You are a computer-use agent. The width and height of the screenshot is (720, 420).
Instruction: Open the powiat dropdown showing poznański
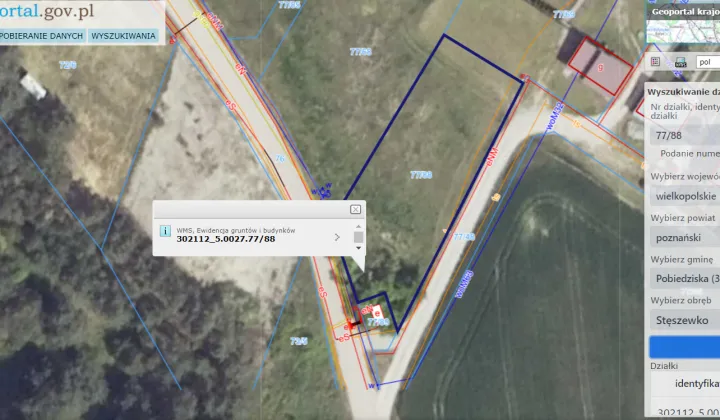point(685,237)
